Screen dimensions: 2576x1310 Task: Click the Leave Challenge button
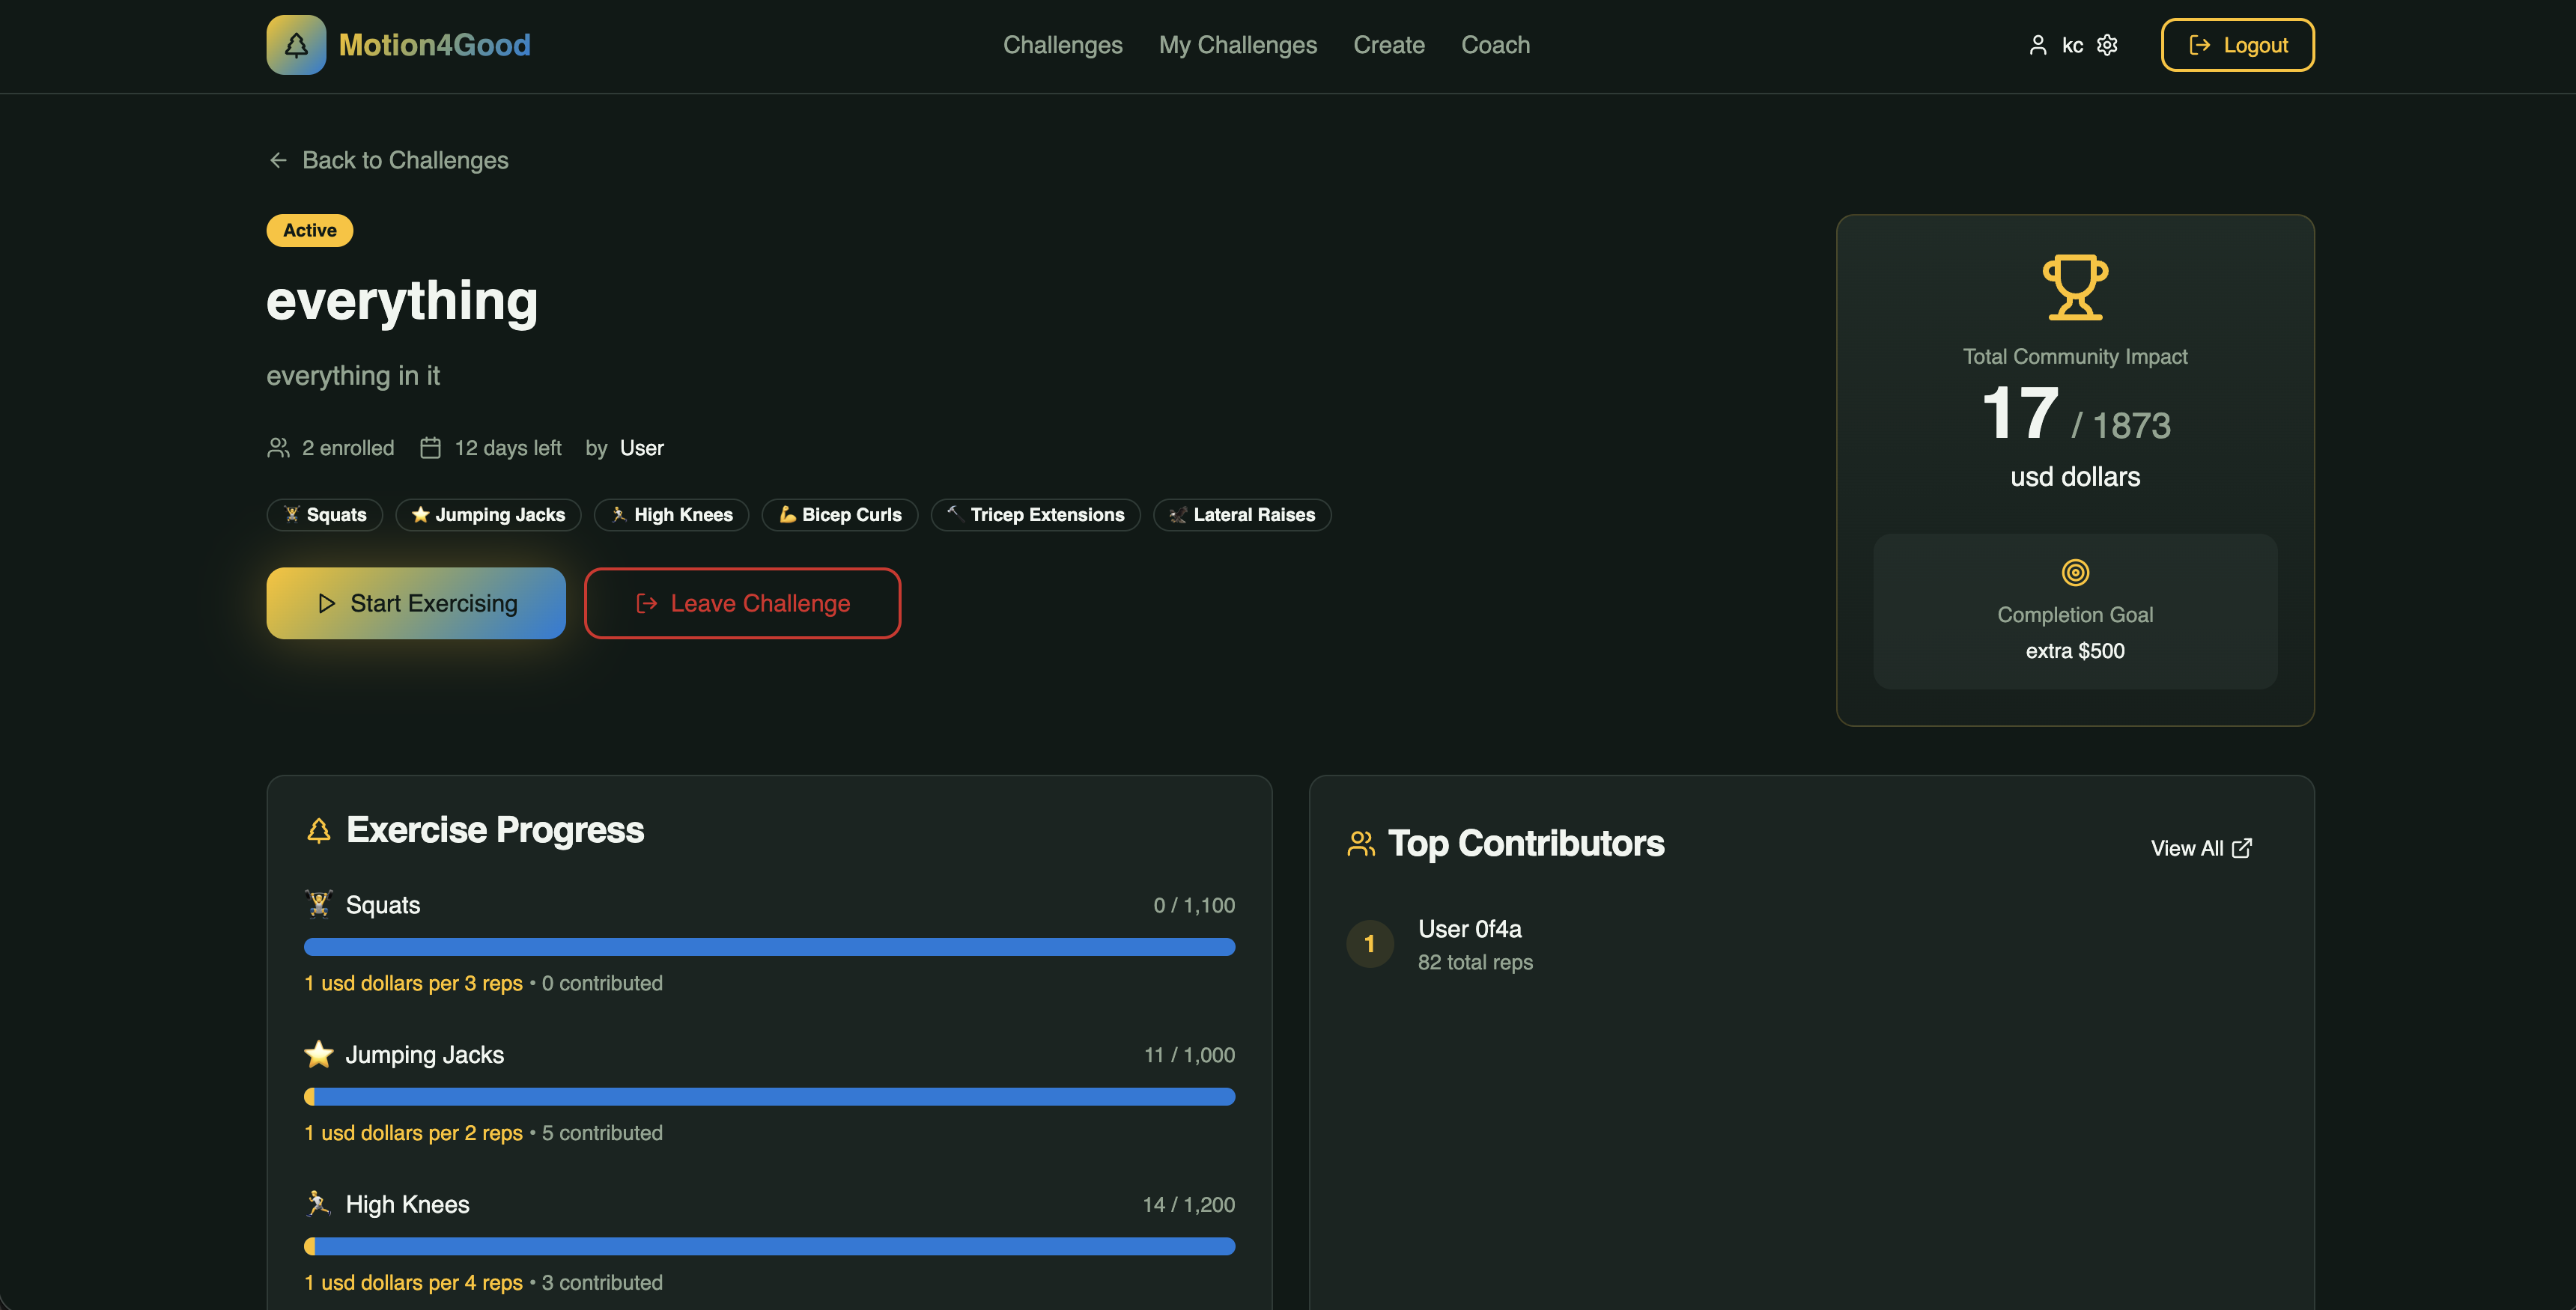(742, 603)
